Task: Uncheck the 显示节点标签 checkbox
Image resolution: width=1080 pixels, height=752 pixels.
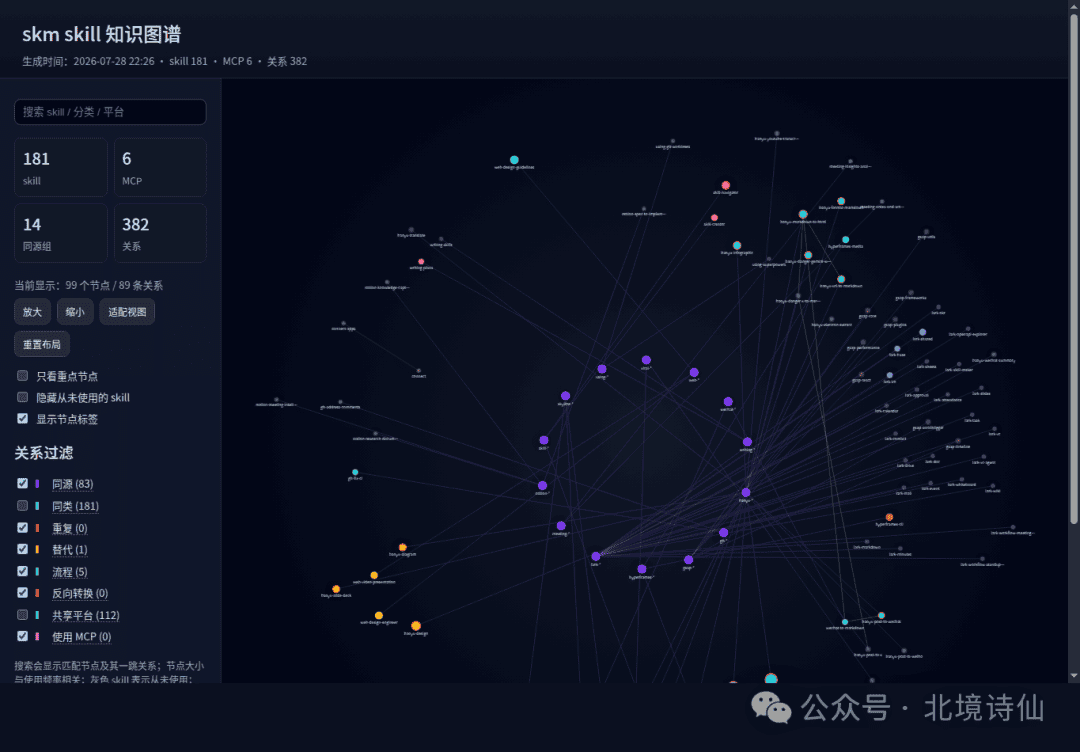Action: (x=23, y=419)
